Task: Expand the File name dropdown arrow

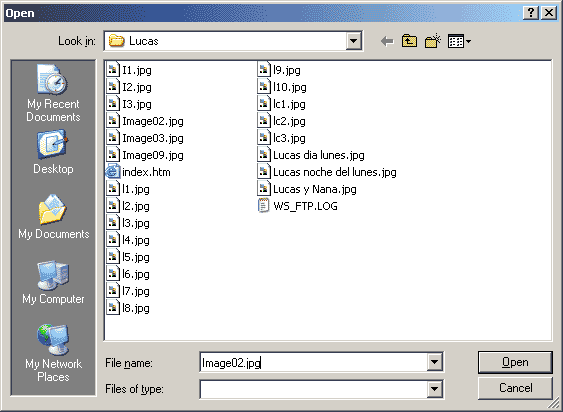Action: tap(434, 362)
